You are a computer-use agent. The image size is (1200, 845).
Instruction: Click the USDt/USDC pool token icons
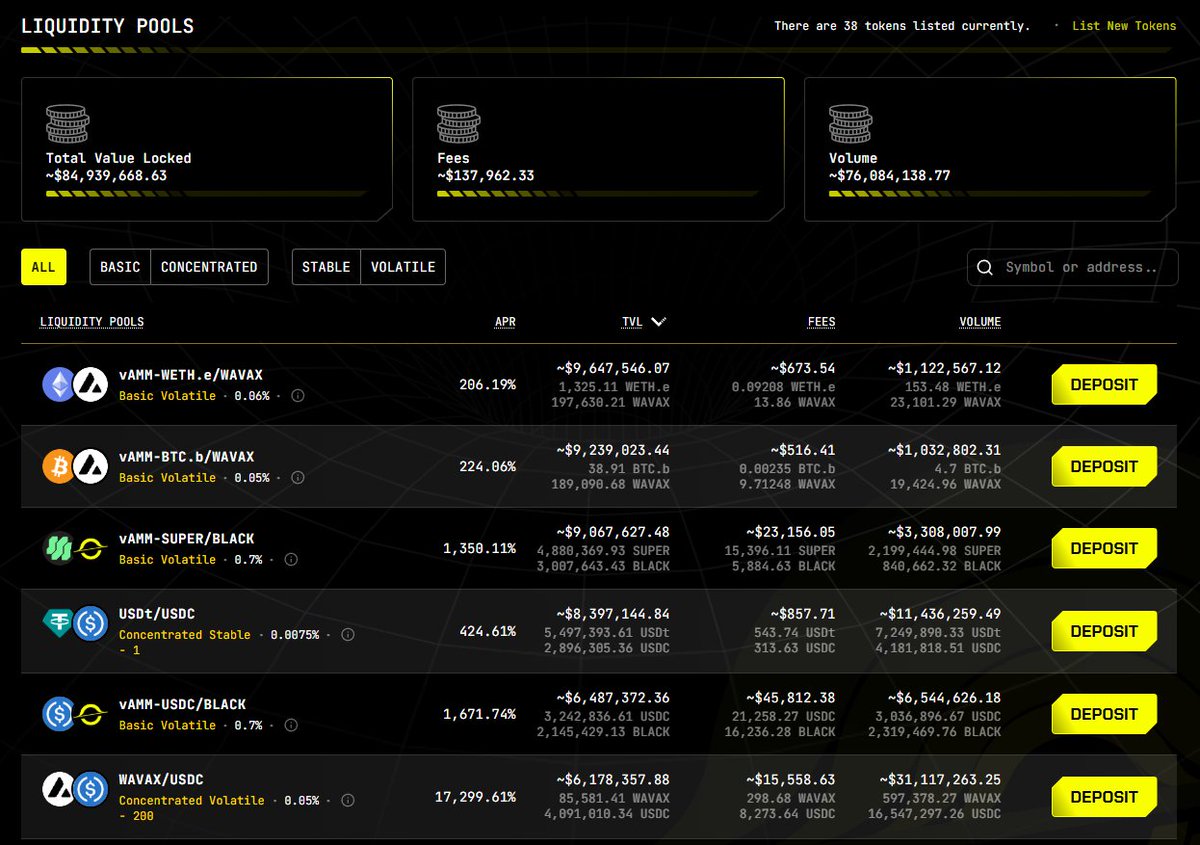pos(75,624)
